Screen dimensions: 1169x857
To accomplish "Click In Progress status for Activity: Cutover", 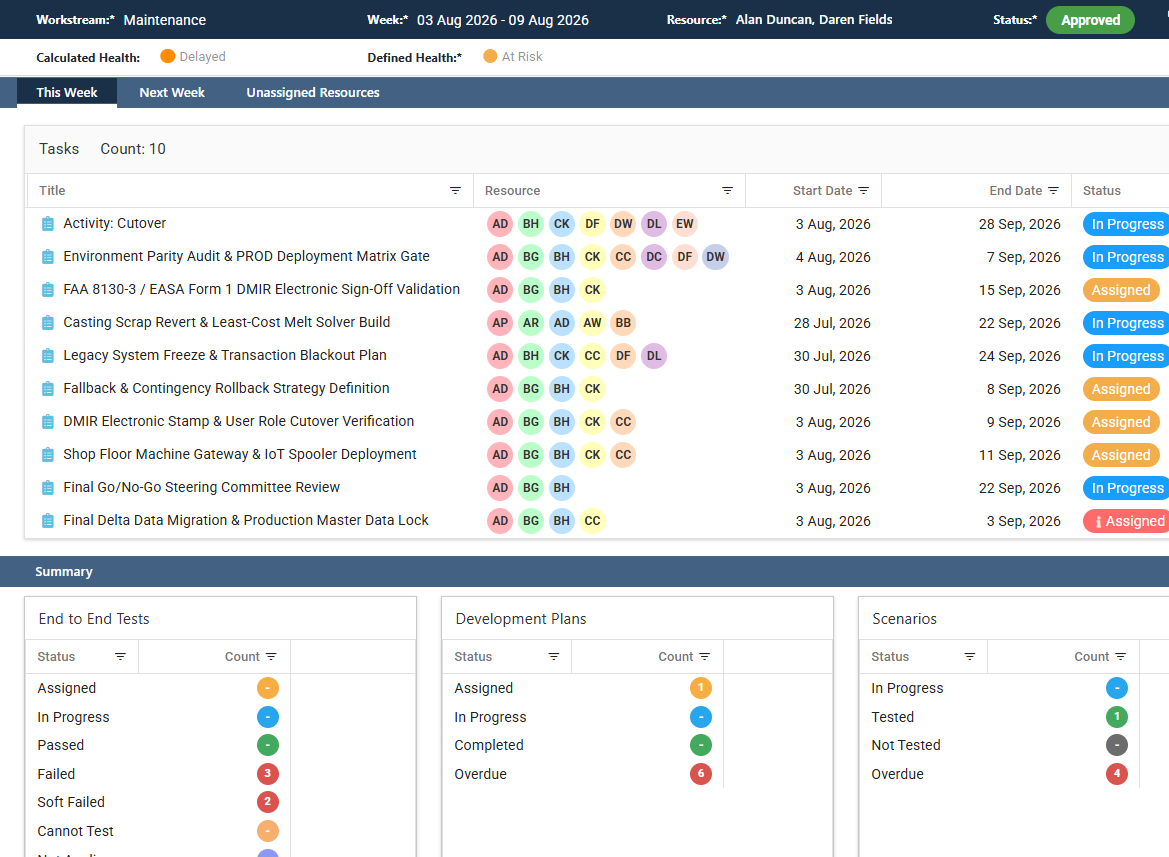I will tap(1127, 224).
